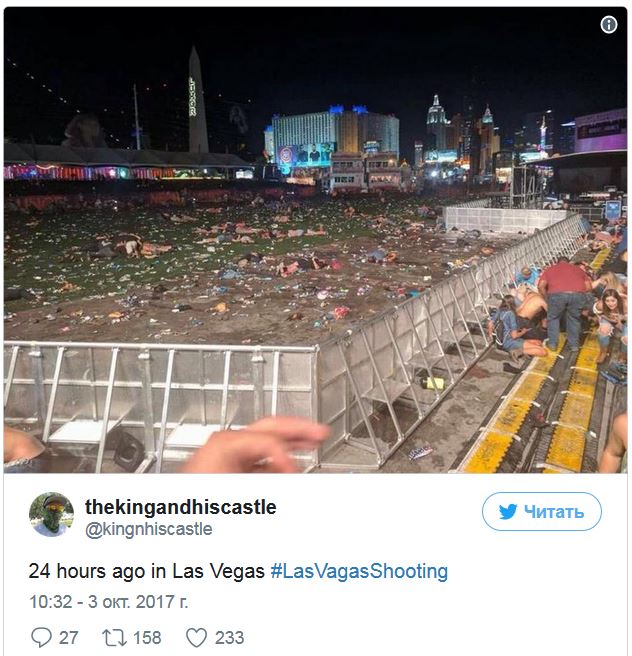This screenshot has width=632, height=656.
Task: Click the retweet count 158
Action: coord(147,638)
